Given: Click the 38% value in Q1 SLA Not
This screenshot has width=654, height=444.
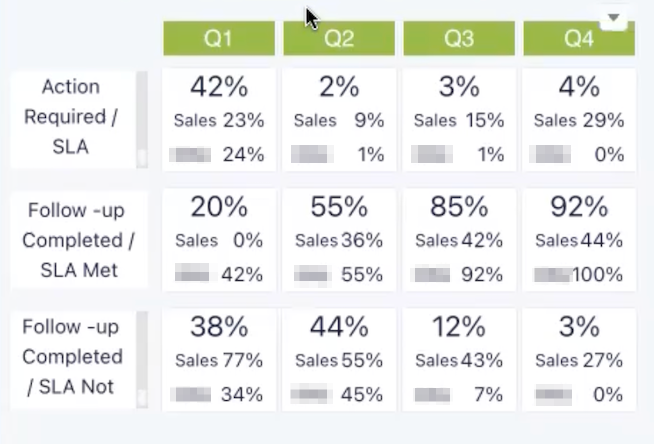Looking at the screenshot, I should tap(219, 328).
